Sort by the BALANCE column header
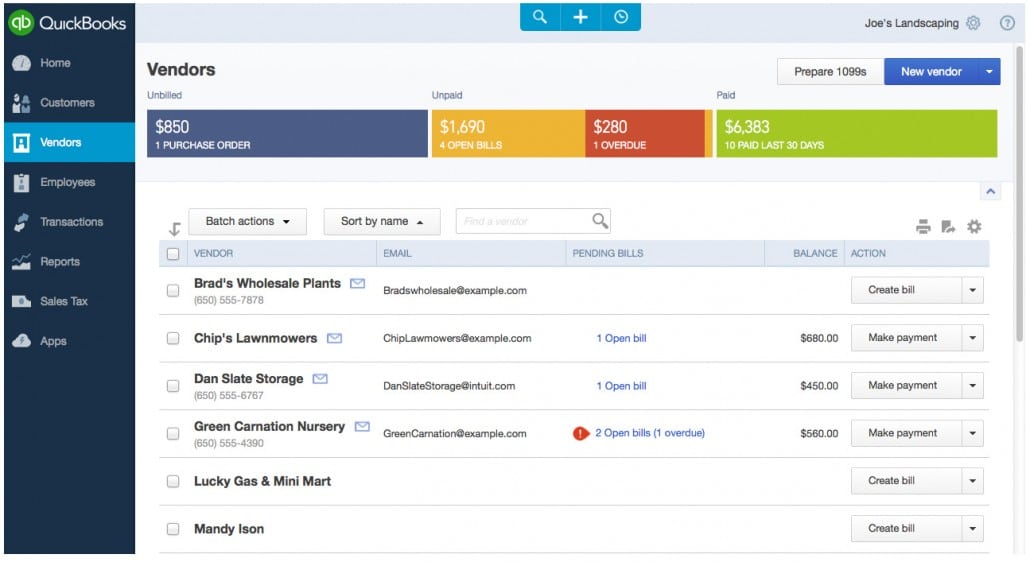The image size is (1030, 562). point(815,253)
